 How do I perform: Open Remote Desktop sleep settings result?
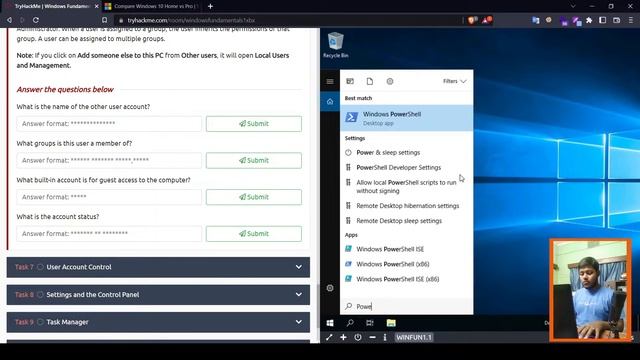407,221
